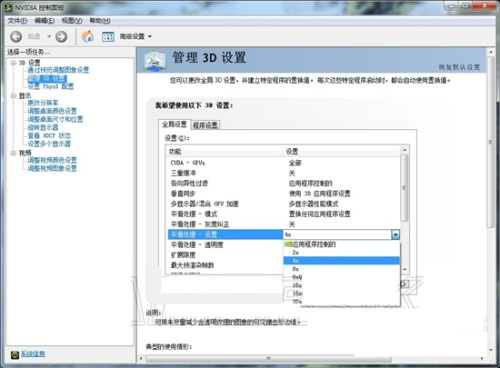500x368 pixels.
Task: Select the CUDA - GPUs settings row
Action: (283, 163)
